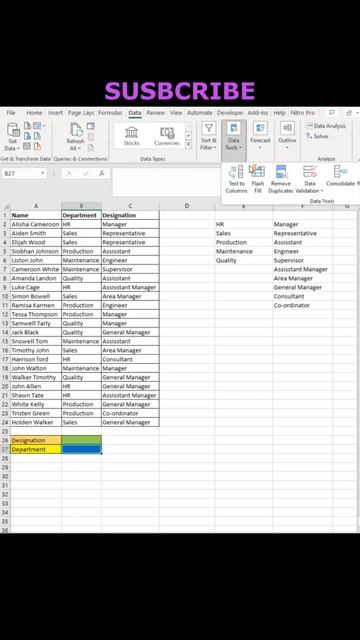The image size is (360, 640).
Task: Select the Stocks data type
Action: [131, 136]
